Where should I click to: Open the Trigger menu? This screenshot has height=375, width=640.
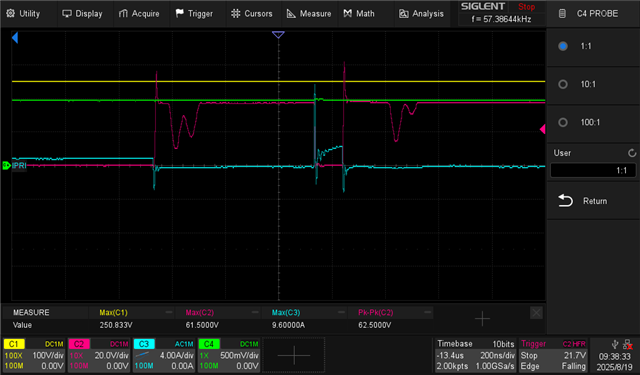point(194,13)
